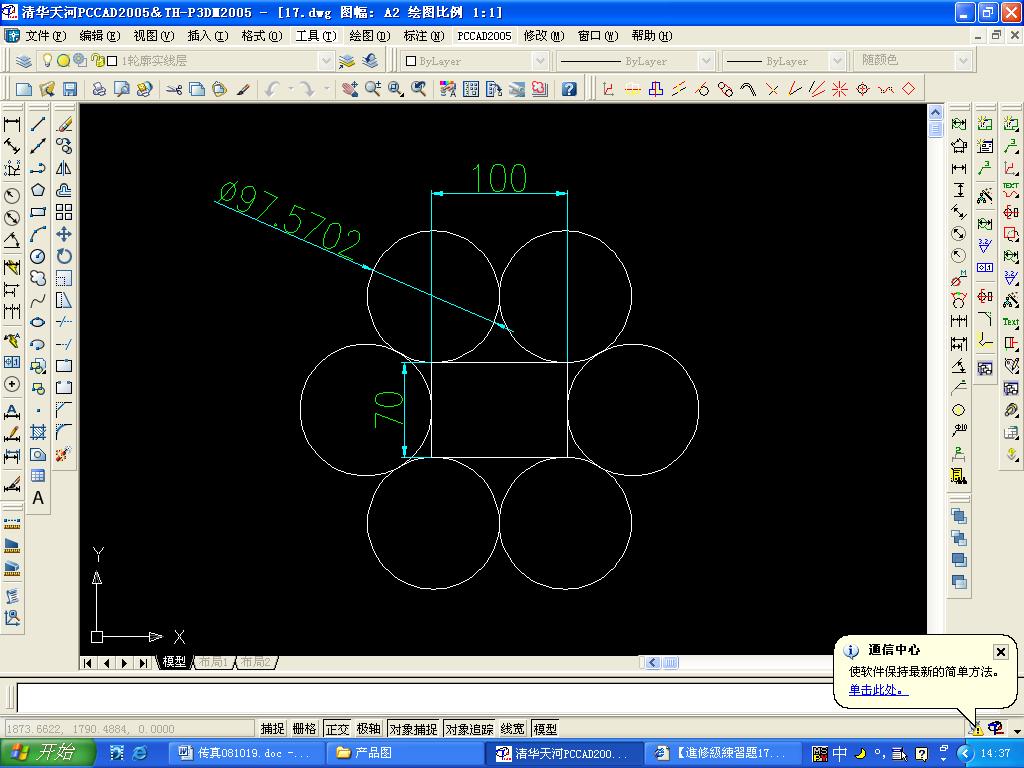
Task: Select the Aligned dimension tool
Action: (x=12, y=146)
